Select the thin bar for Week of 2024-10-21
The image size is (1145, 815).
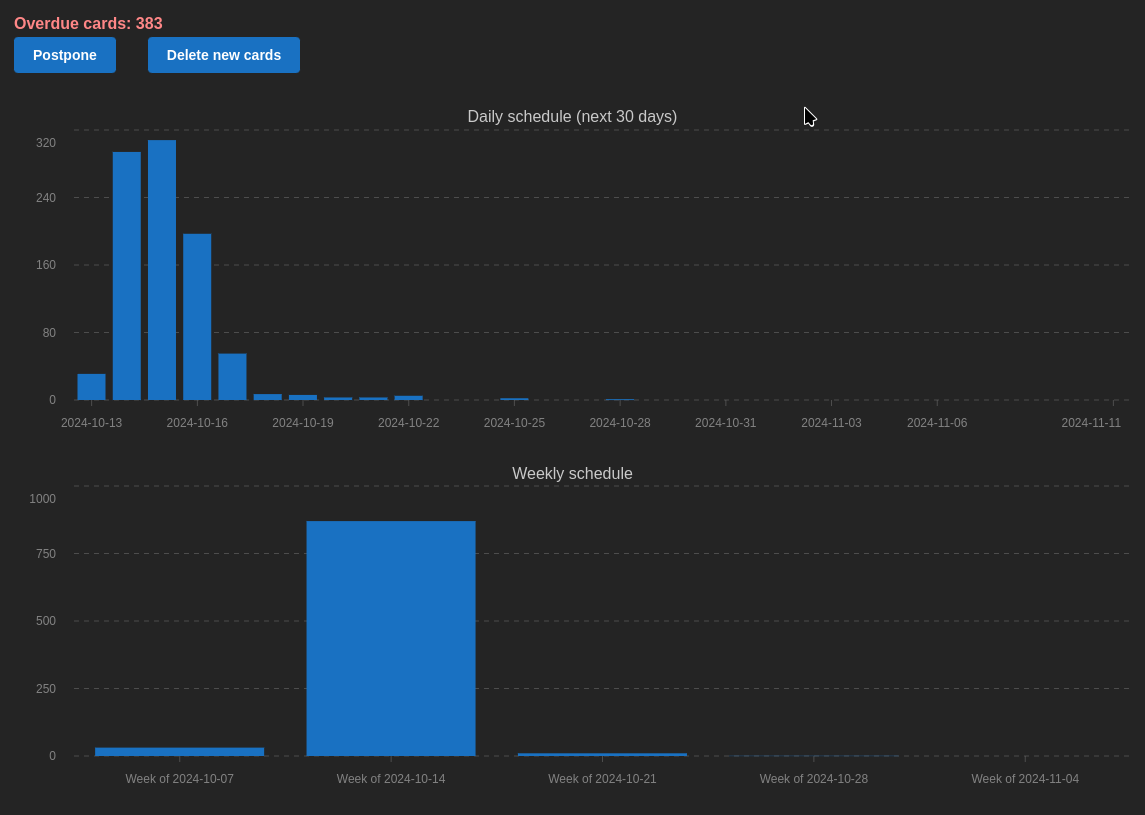click(x=602, y=754)
